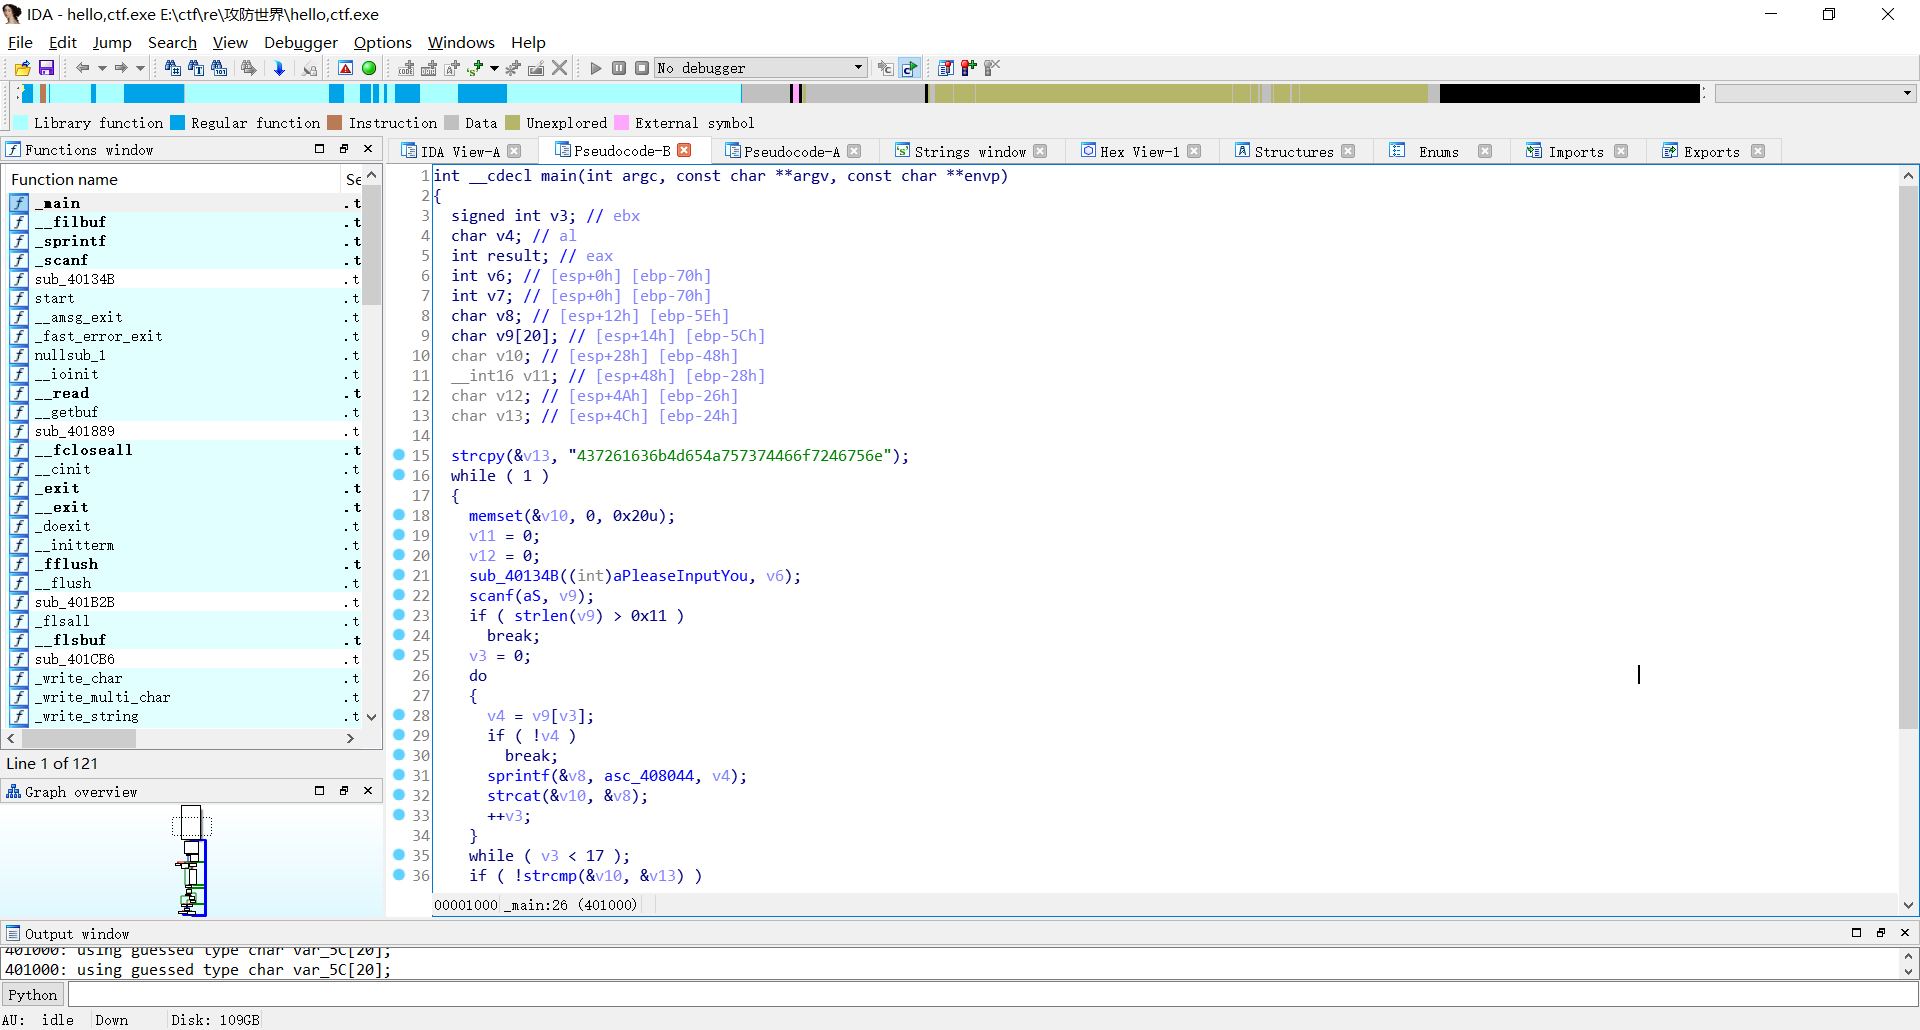The image size is (1920, 1030).
Task: Close the IDA View-A tab
Action: point(514,151)
